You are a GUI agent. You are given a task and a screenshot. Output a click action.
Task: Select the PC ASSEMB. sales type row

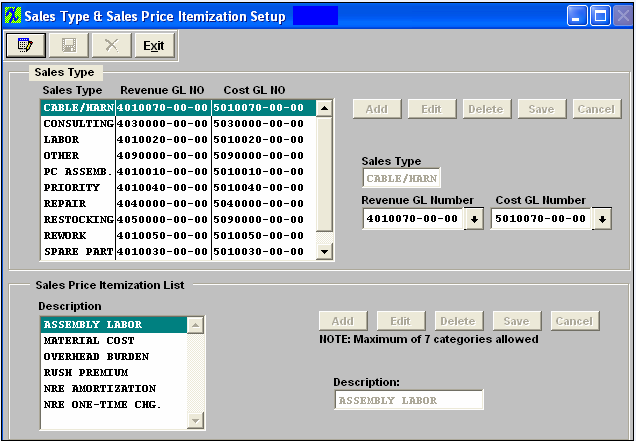click(178, 172)
